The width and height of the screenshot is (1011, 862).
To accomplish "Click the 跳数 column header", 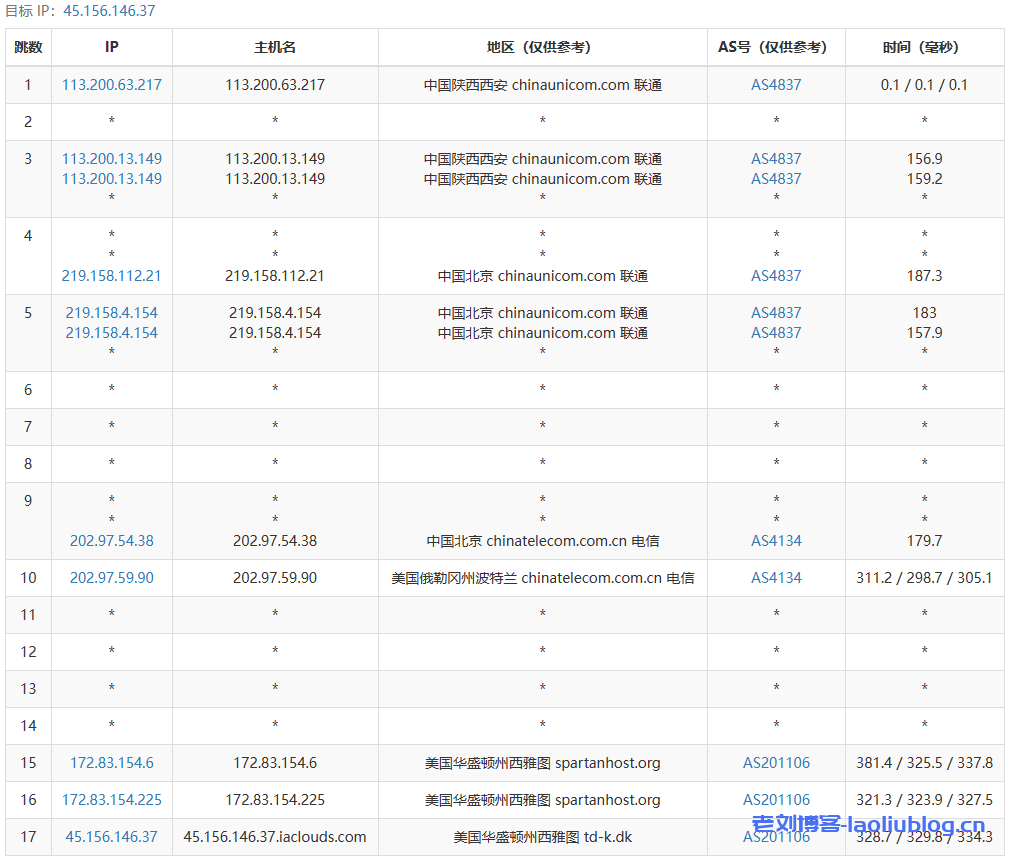I will point(28,47).
